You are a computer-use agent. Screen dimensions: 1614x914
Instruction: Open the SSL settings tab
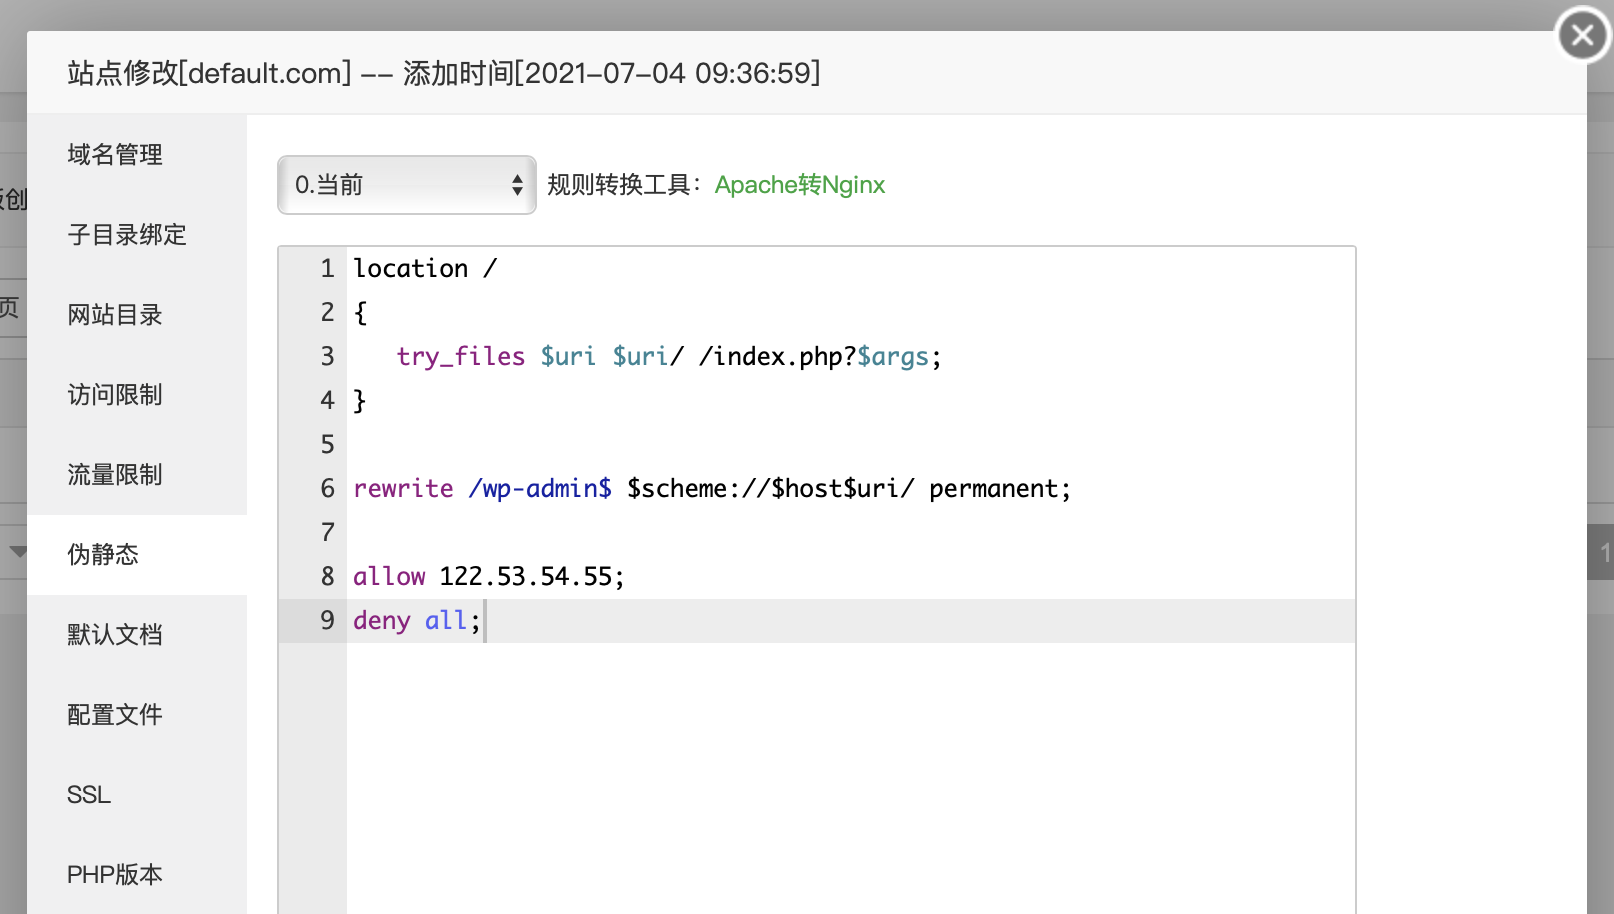[x=137, y=795]
